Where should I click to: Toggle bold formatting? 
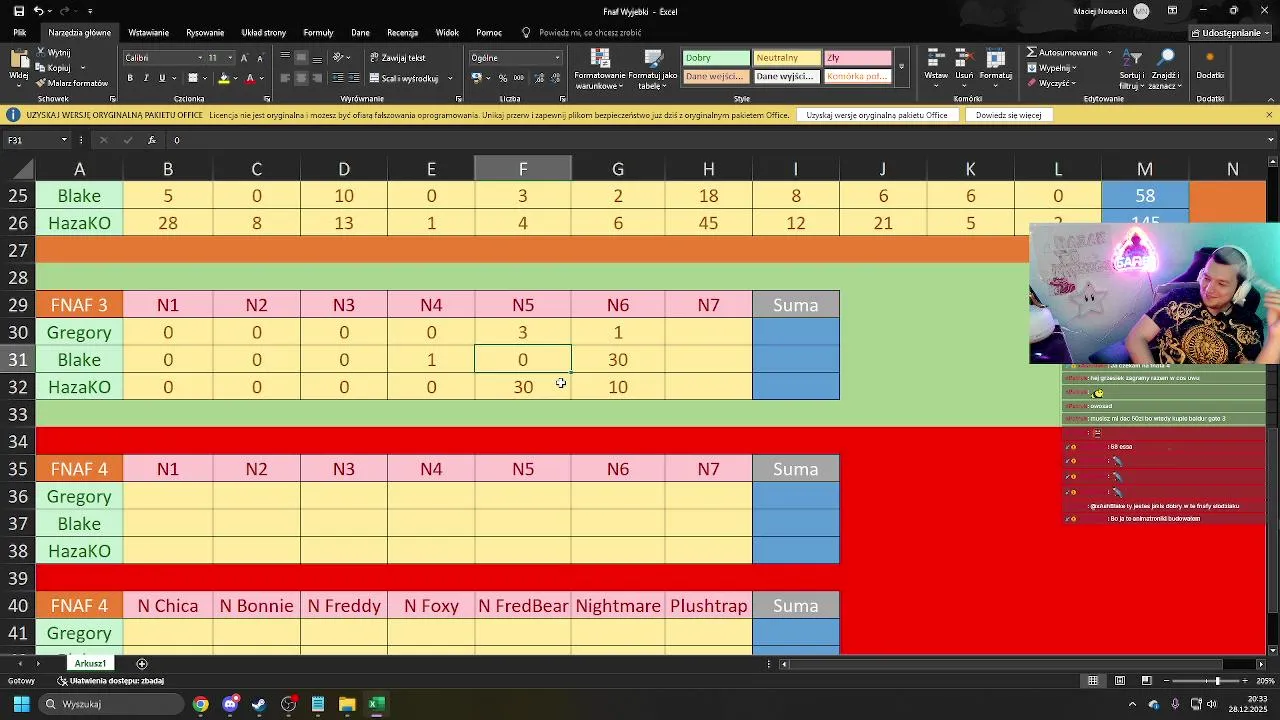click(130, 78)
